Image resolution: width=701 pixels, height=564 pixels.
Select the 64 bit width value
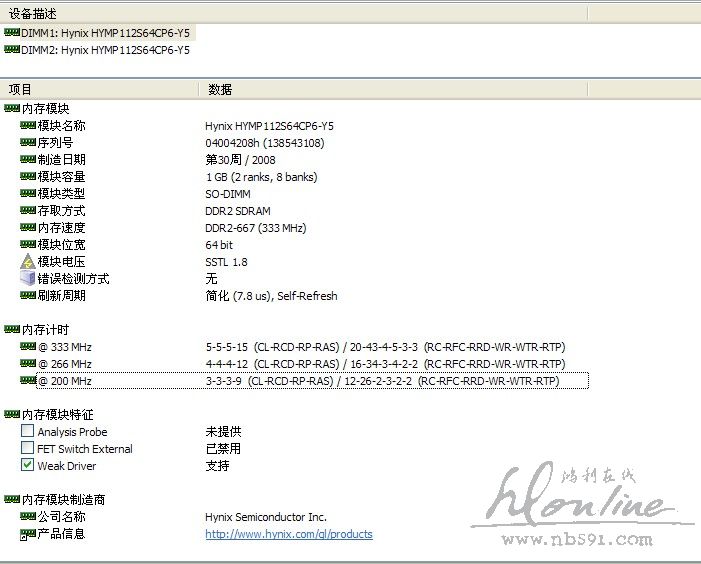(219, 245)
